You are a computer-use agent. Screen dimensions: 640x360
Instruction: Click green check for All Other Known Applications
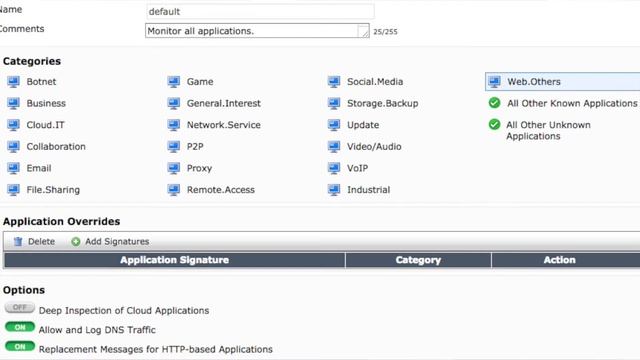pyautogui.click(x=494, y=103)
